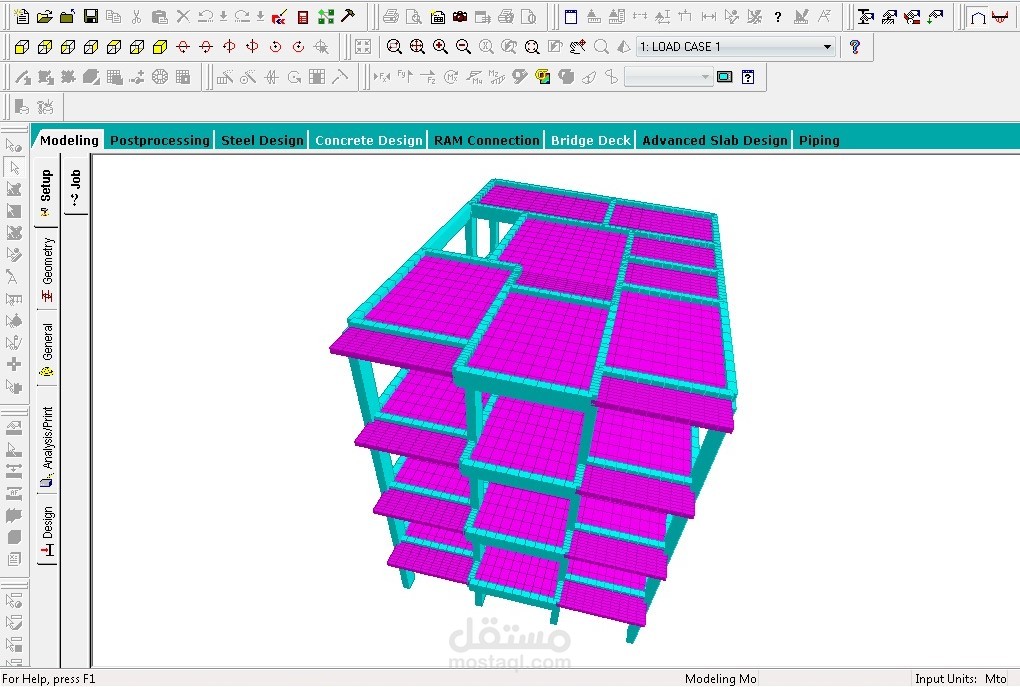Image resolution: width=1020 pixels, height=687 pixels.
Task: Click the zoom window magnifier icon
Action: click(x=394, y=47)
